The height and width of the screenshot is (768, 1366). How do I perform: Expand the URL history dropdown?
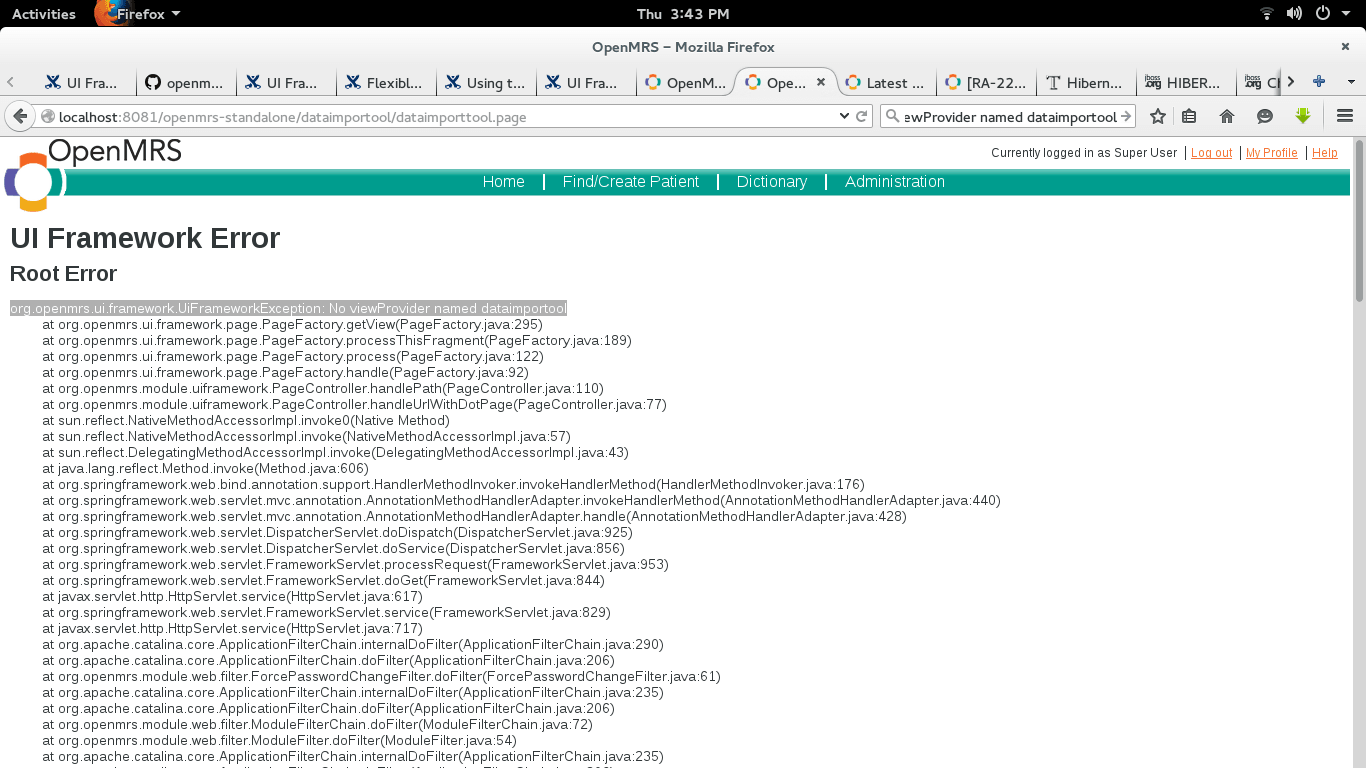pyautogui.click(x=844, y=117)
